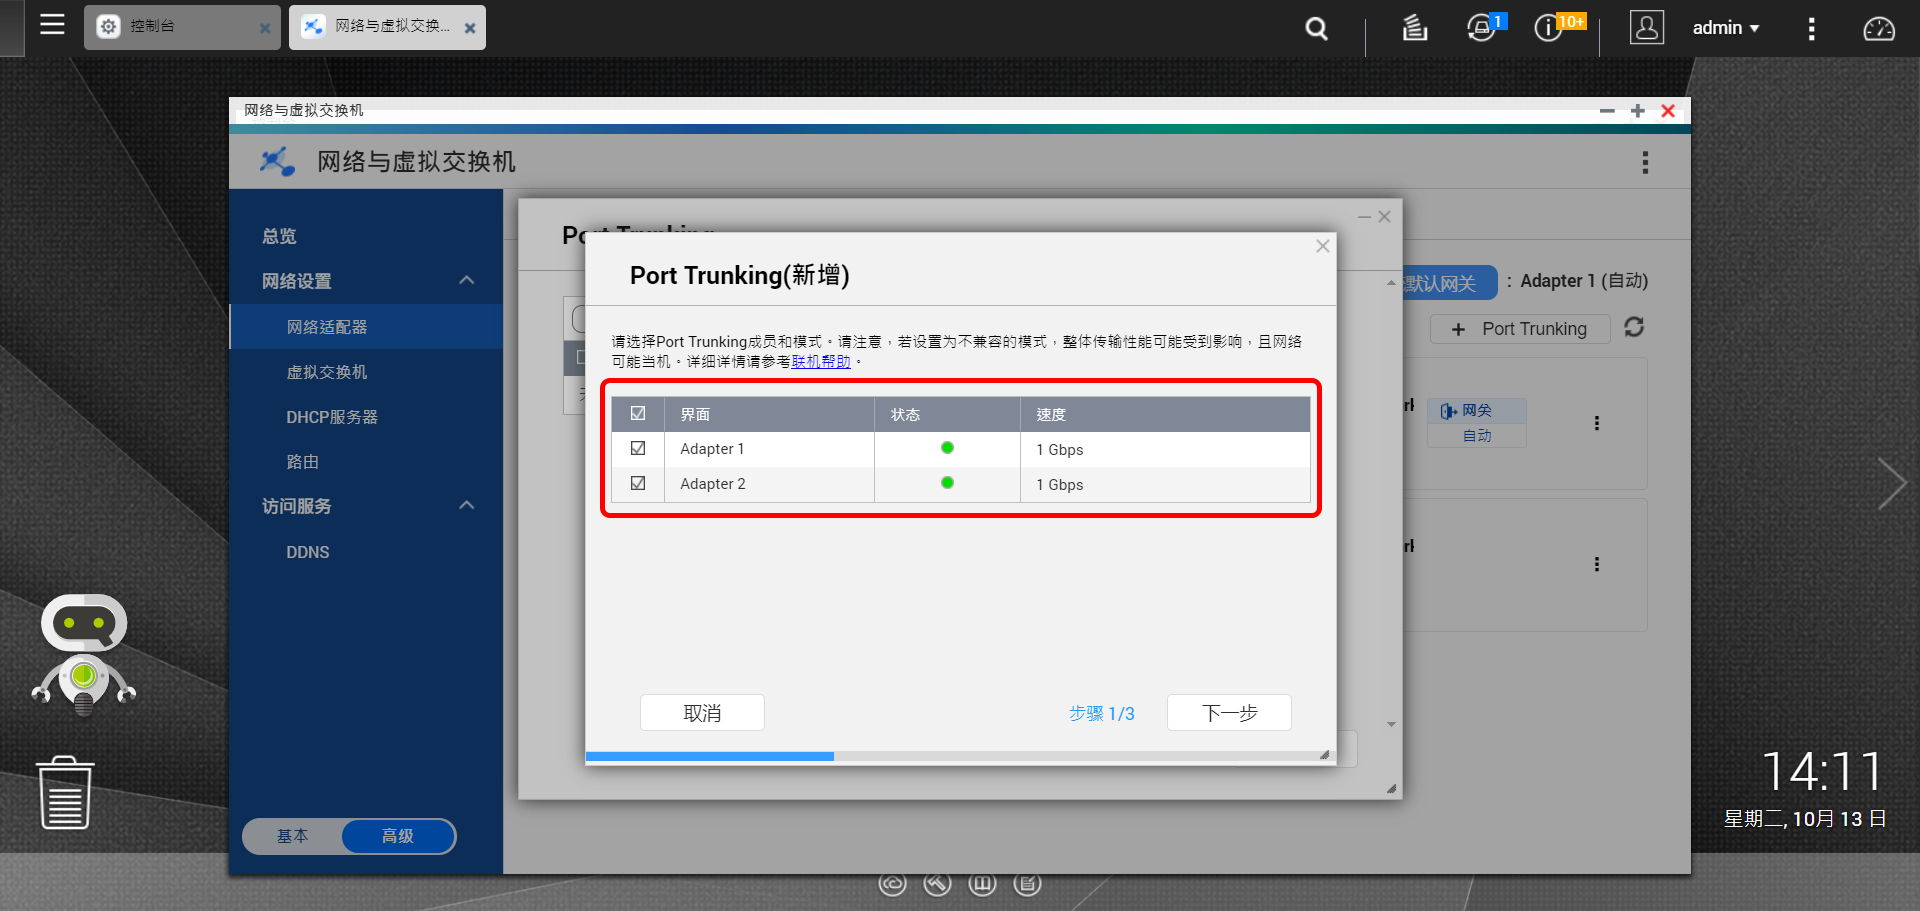This screenshot has height=911, width=1920.
Task: Uncheck the Adapter 2 checkbox
Action: pos(638,483)
